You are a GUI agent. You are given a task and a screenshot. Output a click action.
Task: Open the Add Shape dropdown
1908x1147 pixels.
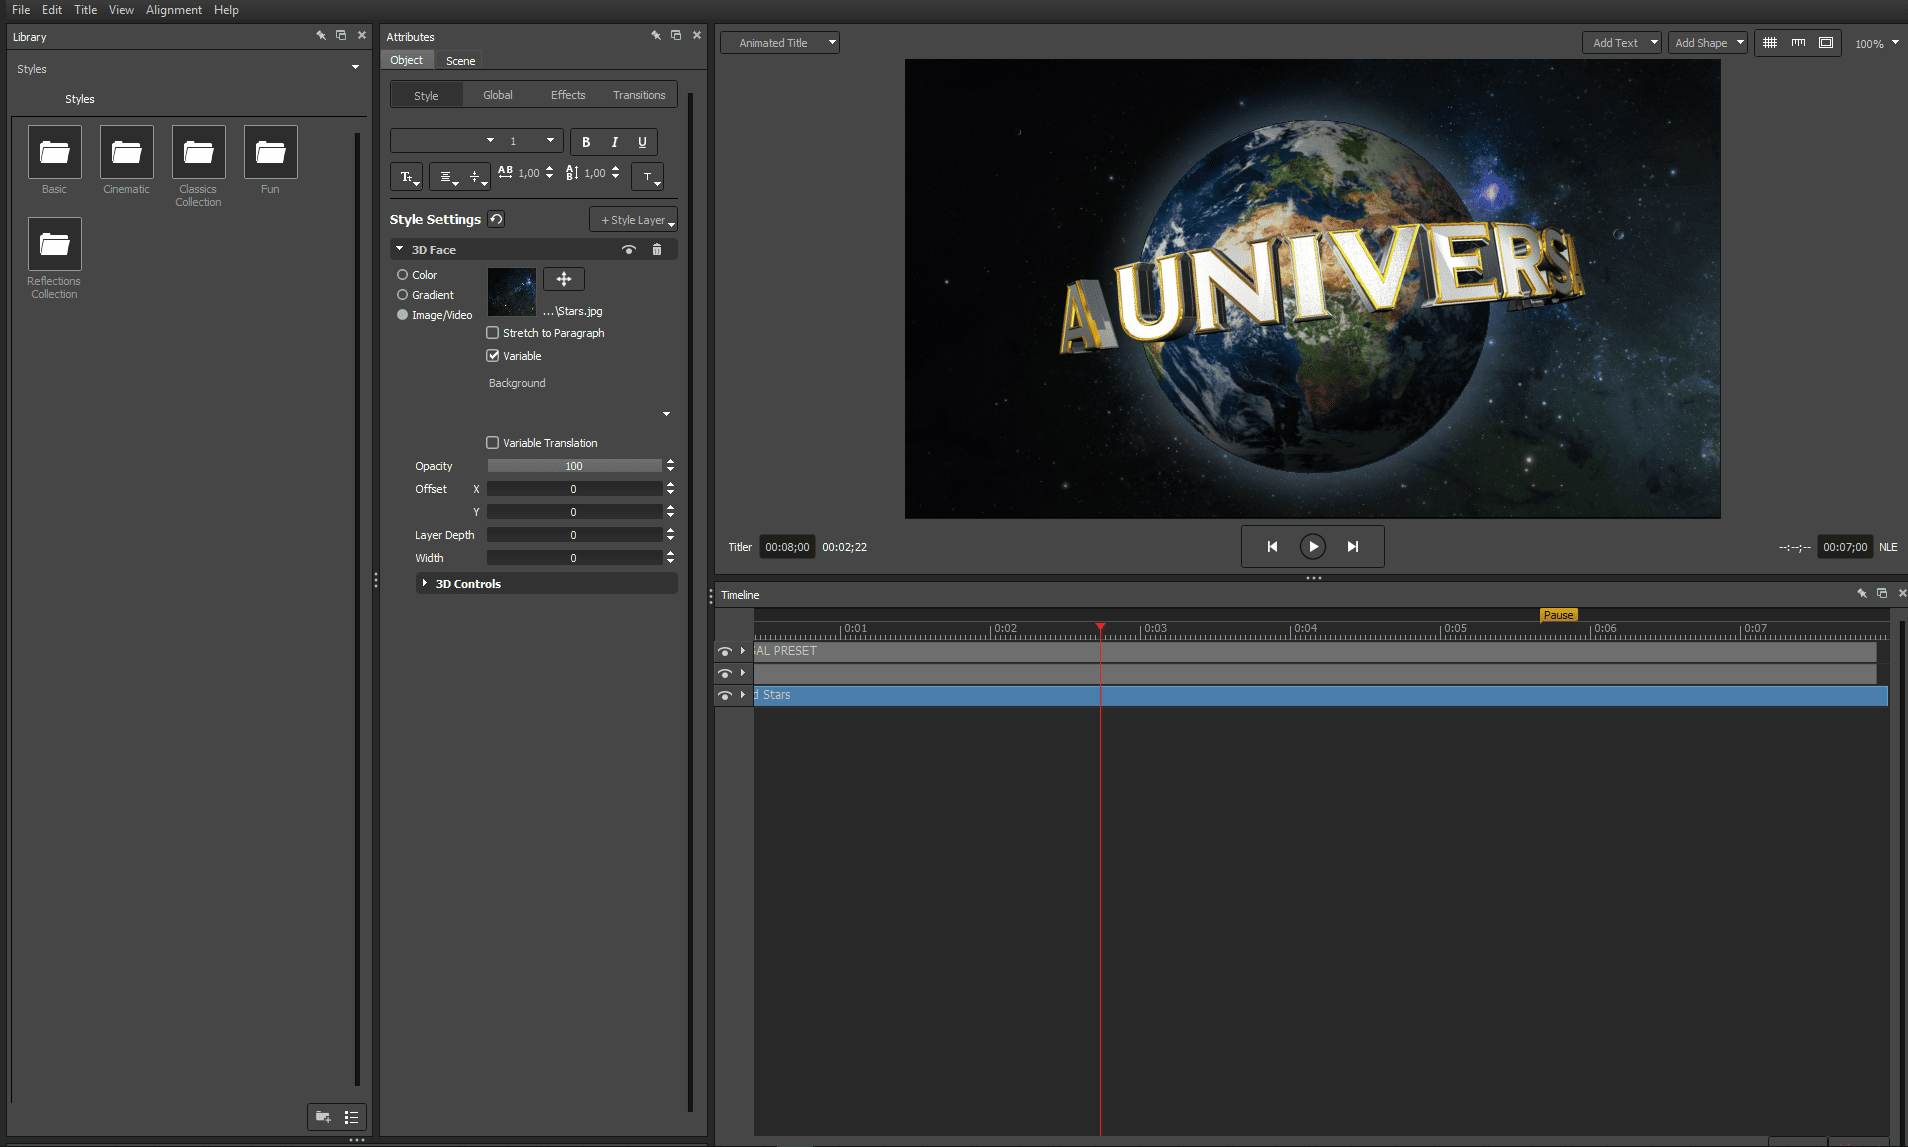(1708, 43)
